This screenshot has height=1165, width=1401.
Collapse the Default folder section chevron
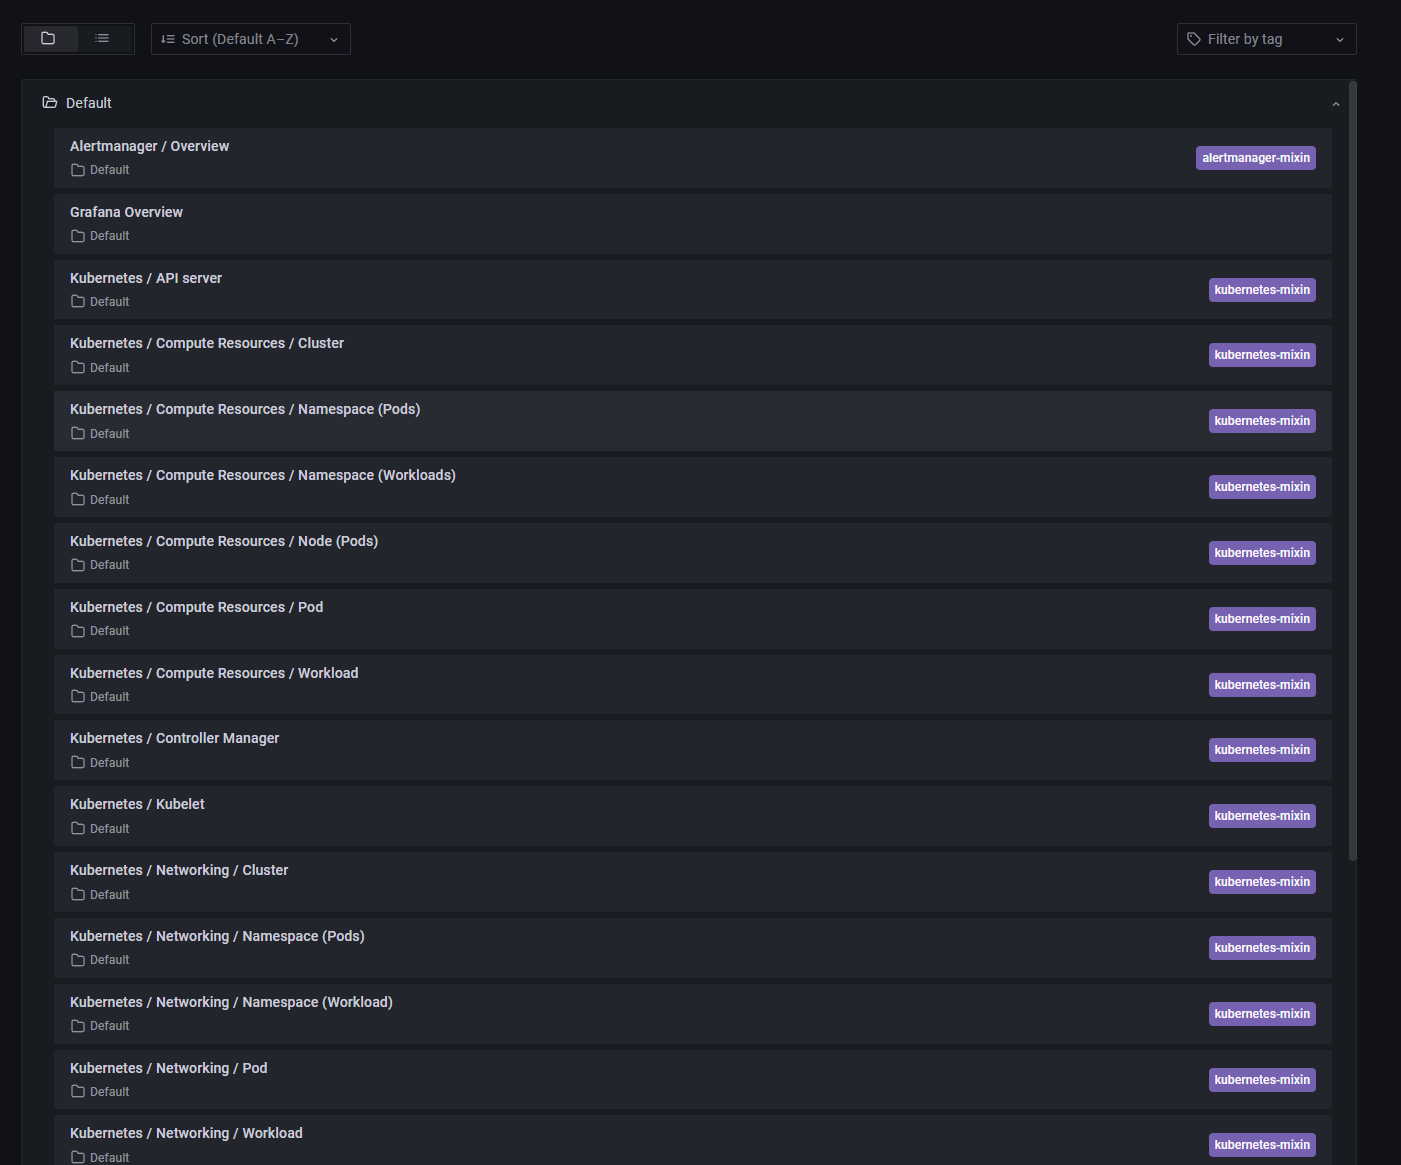[1335, 104]
